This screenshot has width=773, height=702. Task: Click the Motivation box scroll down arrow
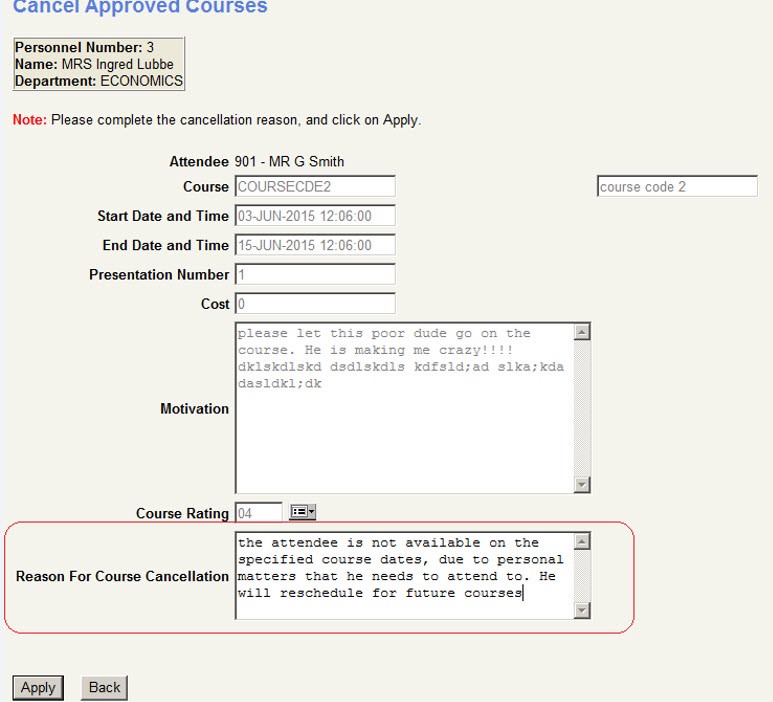pyautogui.click(x=583, y=485)
